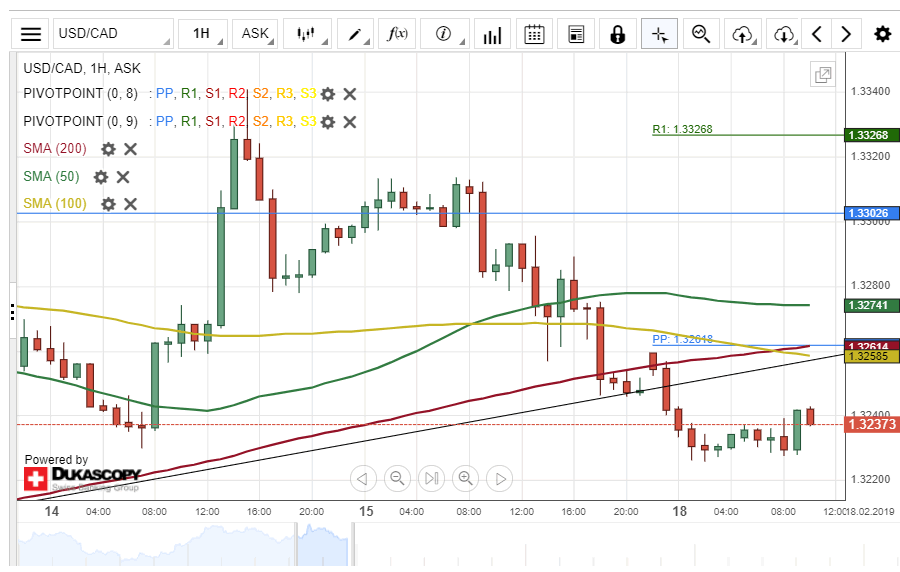Open the news panel icon
900x572 pixels.
tap(576, 34)
